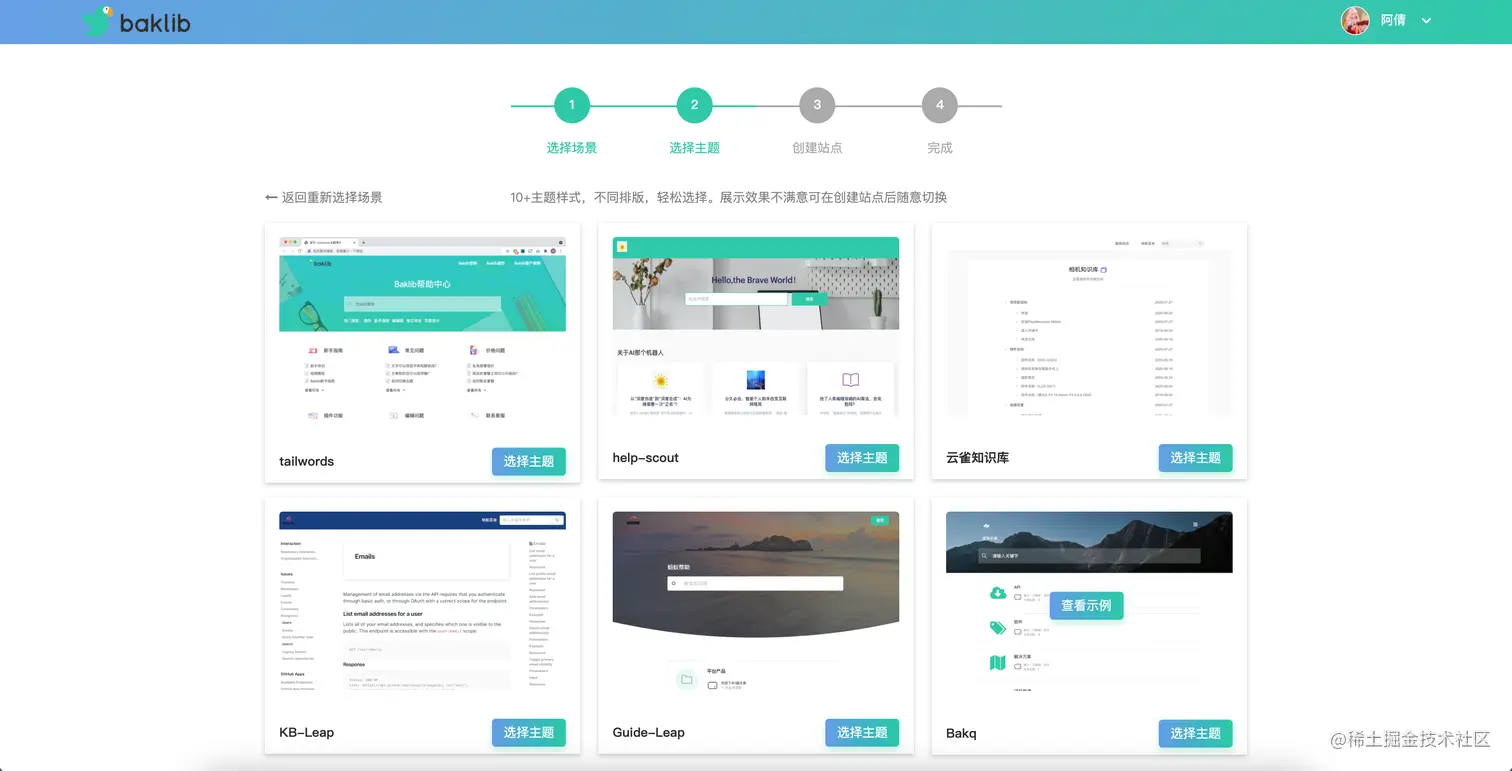Screen dimensions: 1512x771
Task: Go back via 返回重新选择场景 link
Action: point(324,197)
